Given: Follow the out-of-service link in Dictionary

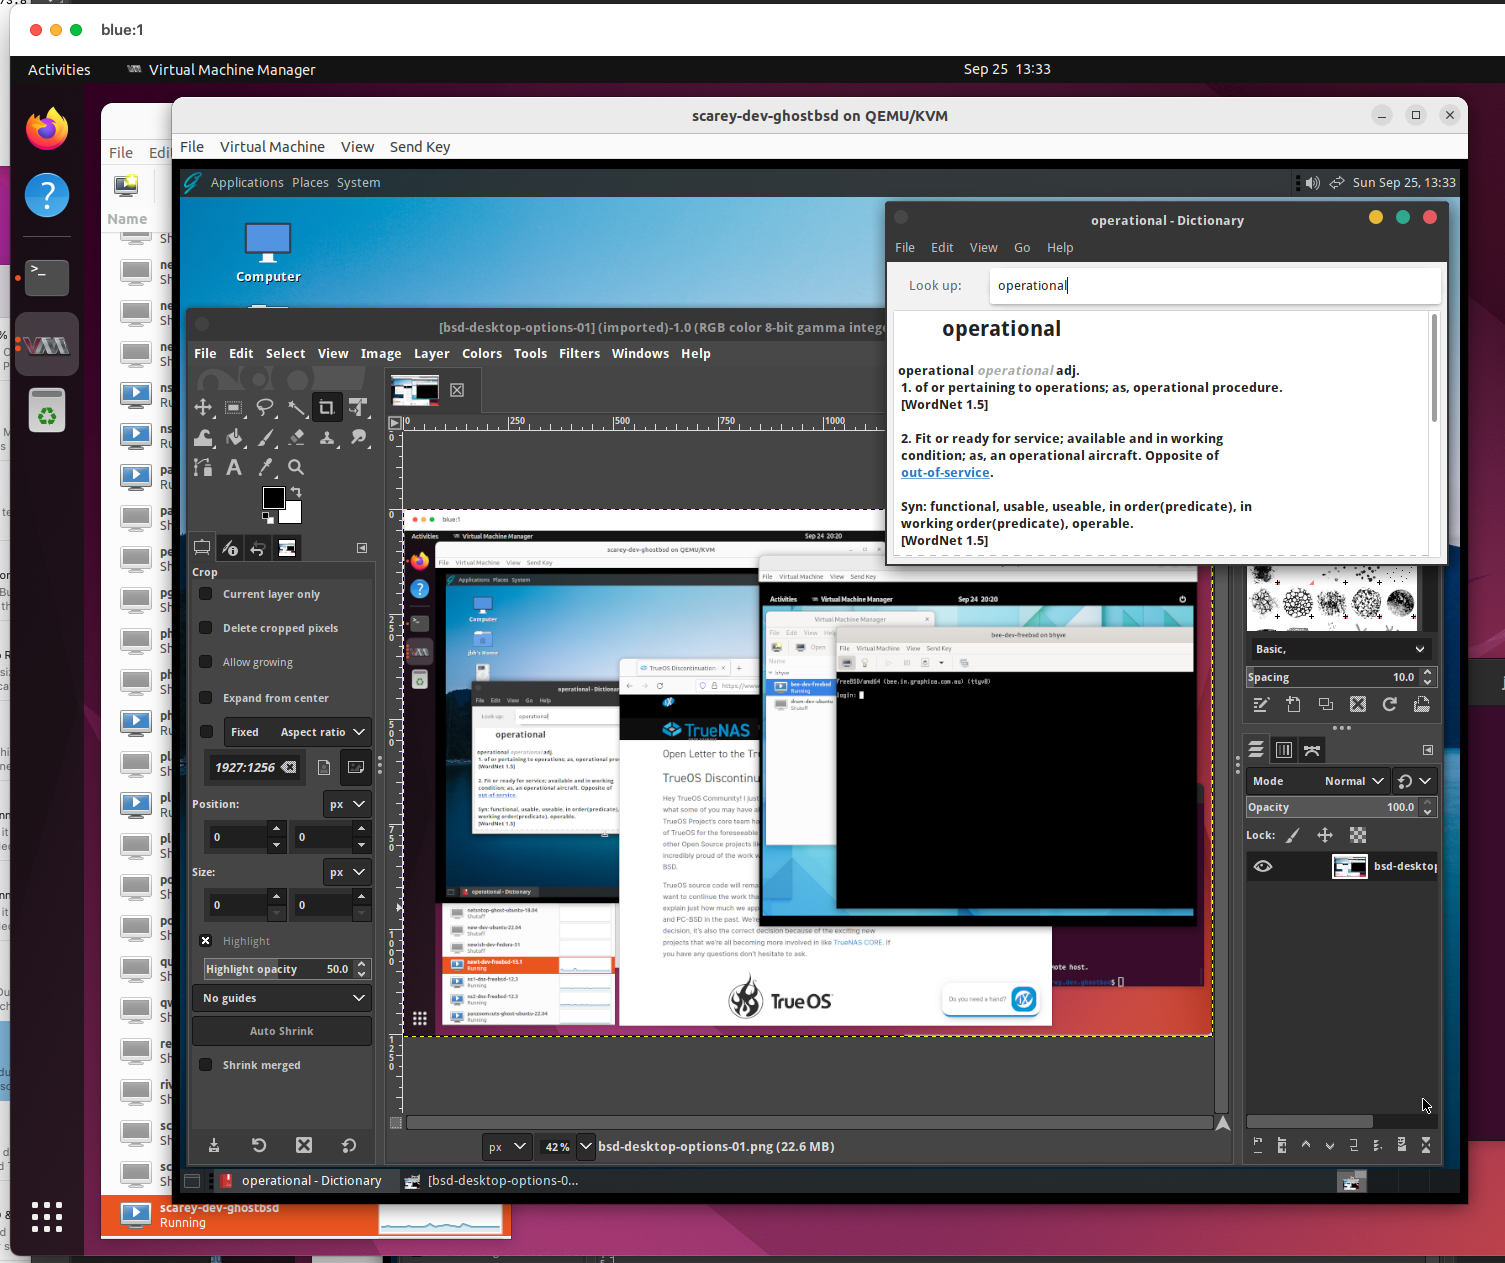Looking at the screenshot, I should coord(945,472).
